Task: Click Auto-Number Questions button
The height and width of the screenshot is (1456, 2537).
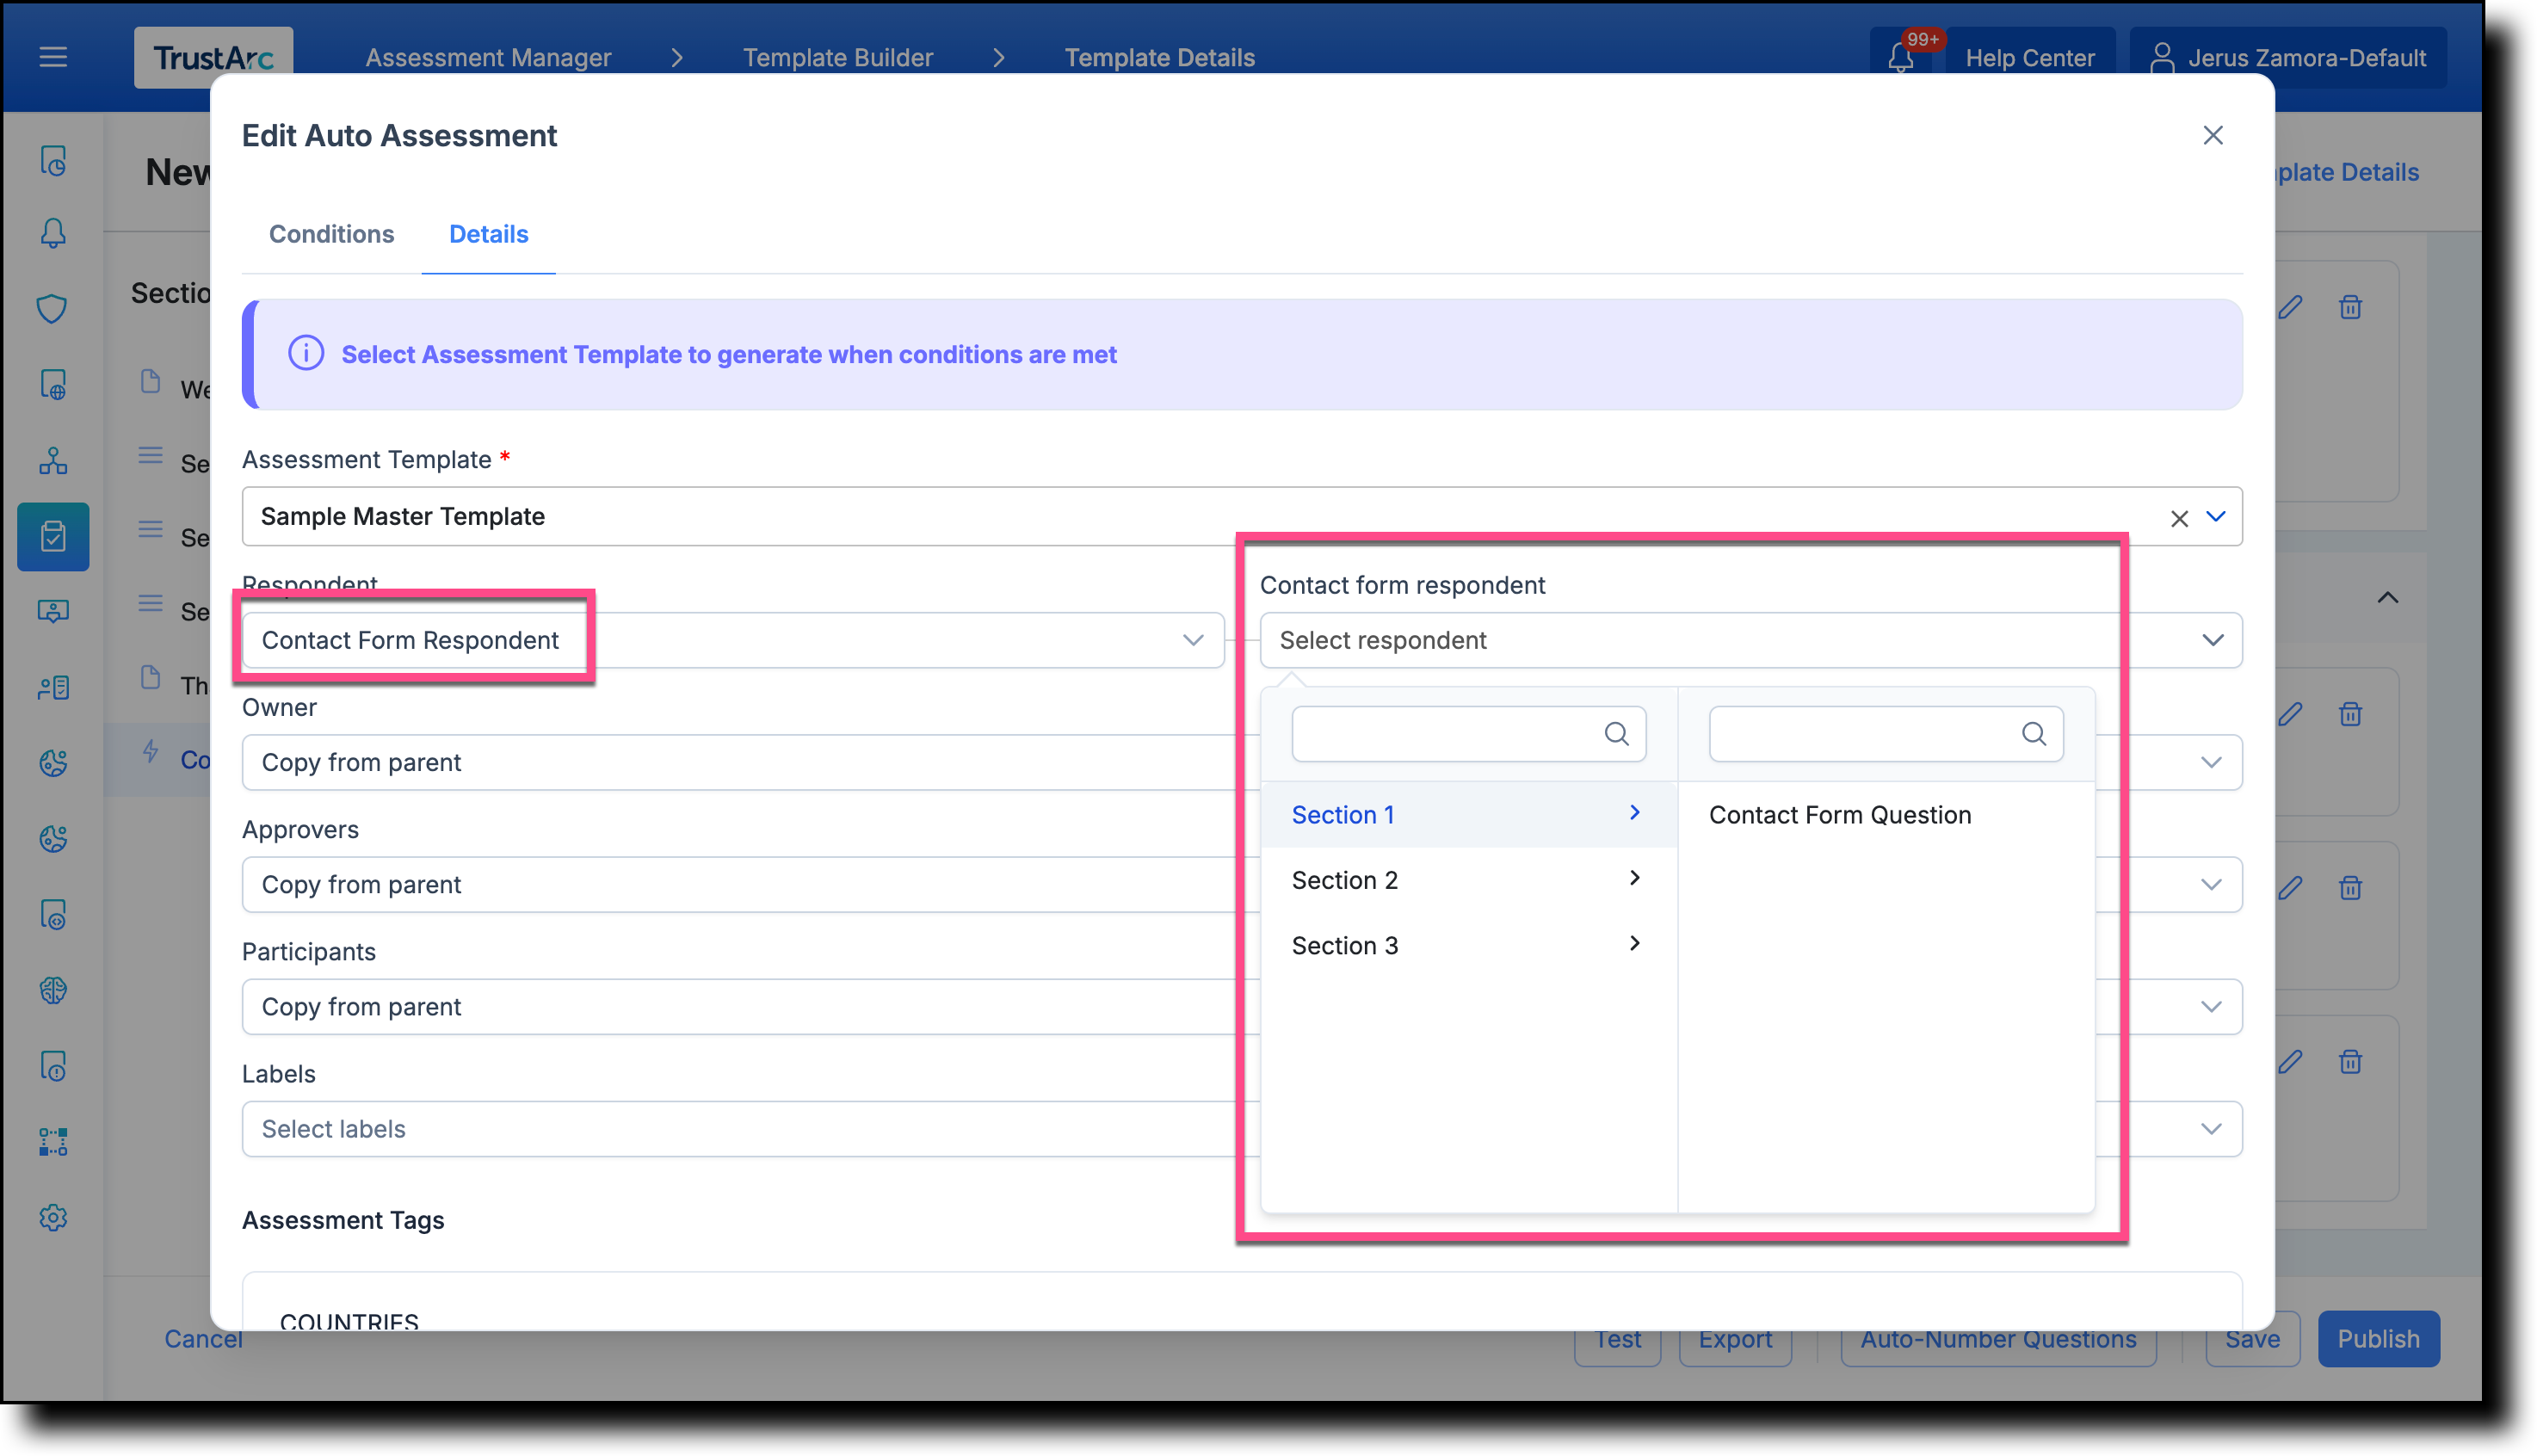Action: coord(1998,1338)
